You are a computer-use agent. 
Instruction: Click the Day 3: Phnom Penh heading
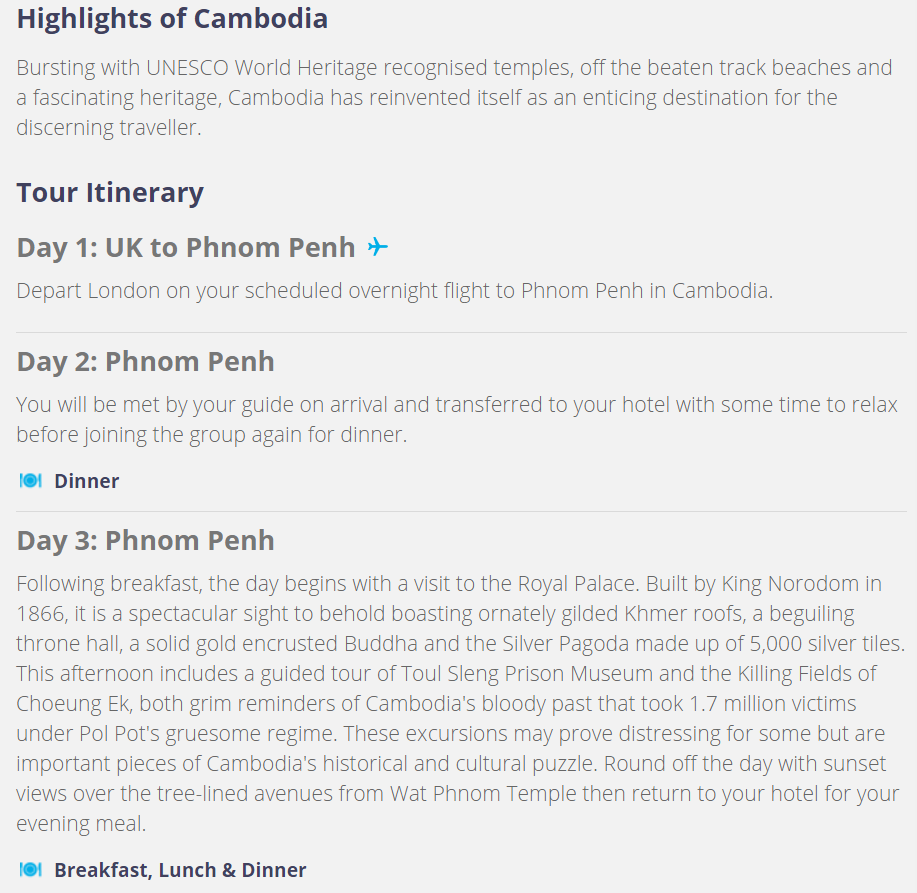[146, 540]
